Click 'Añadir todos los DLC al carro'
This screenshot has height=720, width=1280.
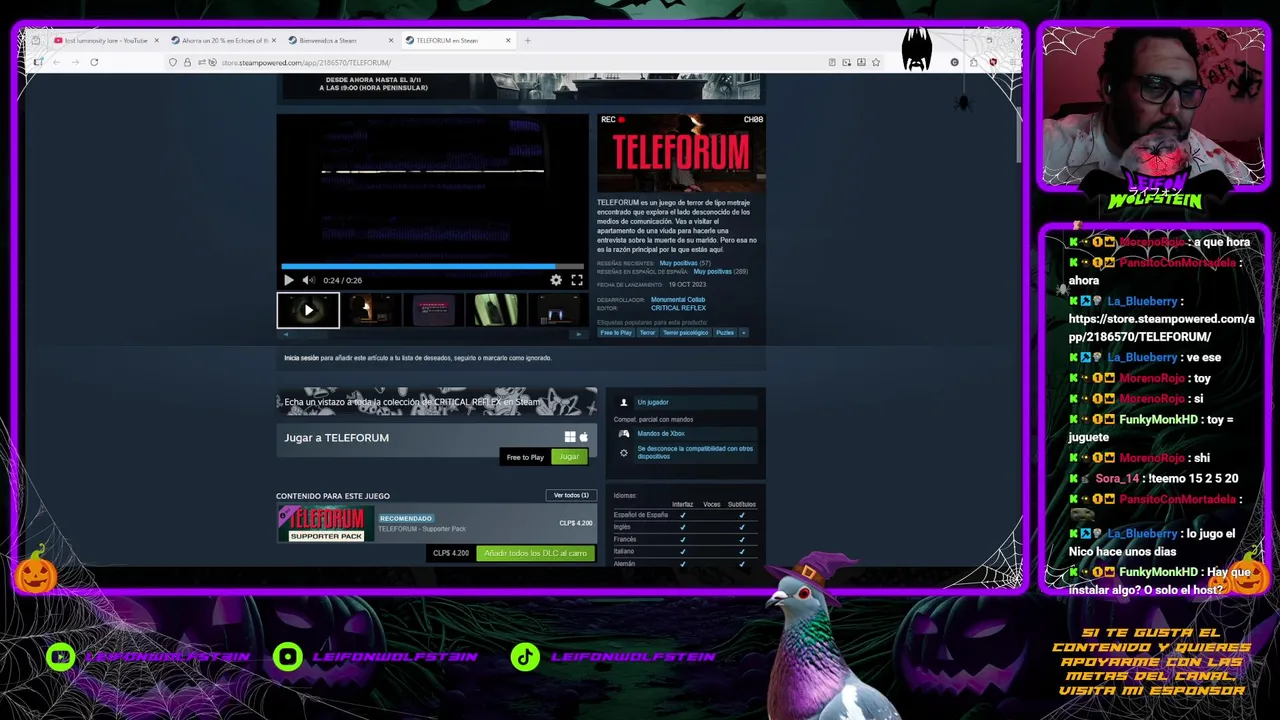point(536,553)
